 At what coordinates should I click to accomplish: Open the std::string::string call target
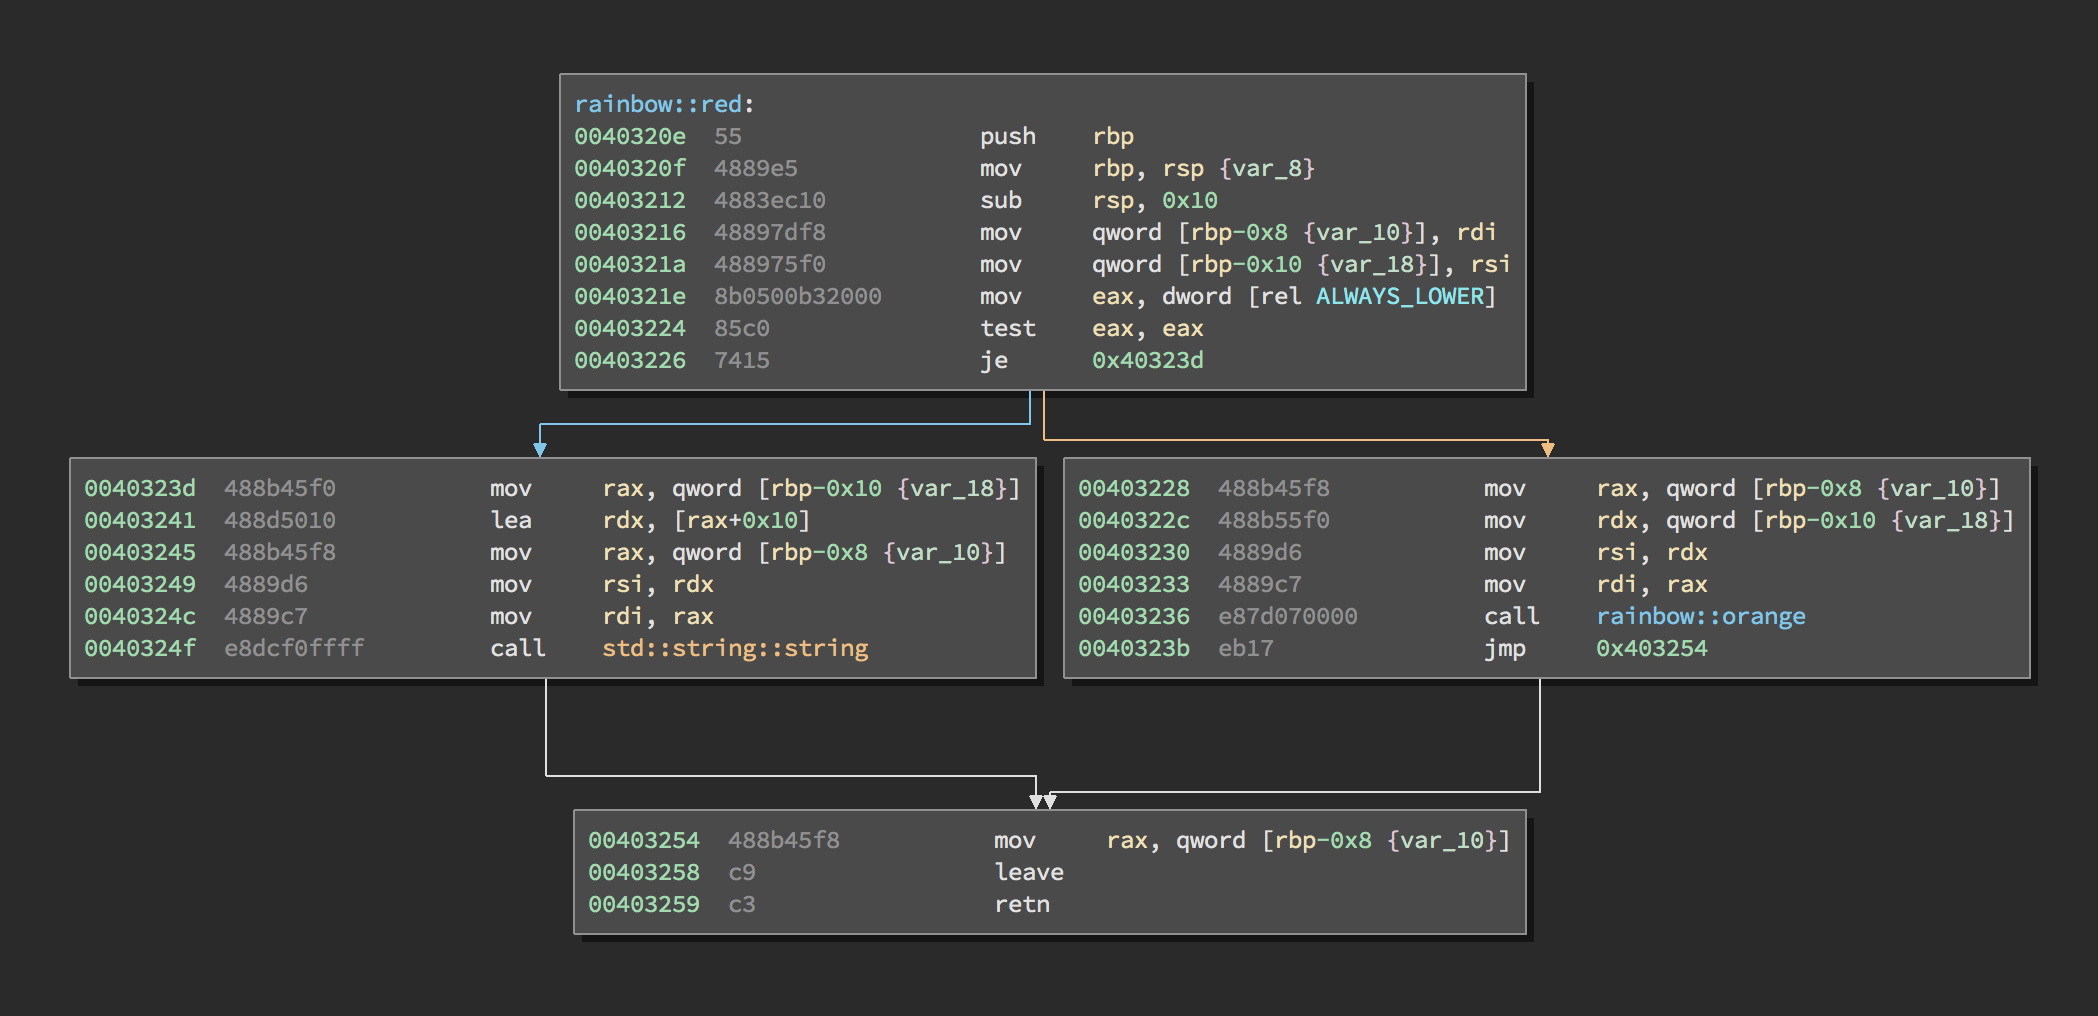(735, 648)
